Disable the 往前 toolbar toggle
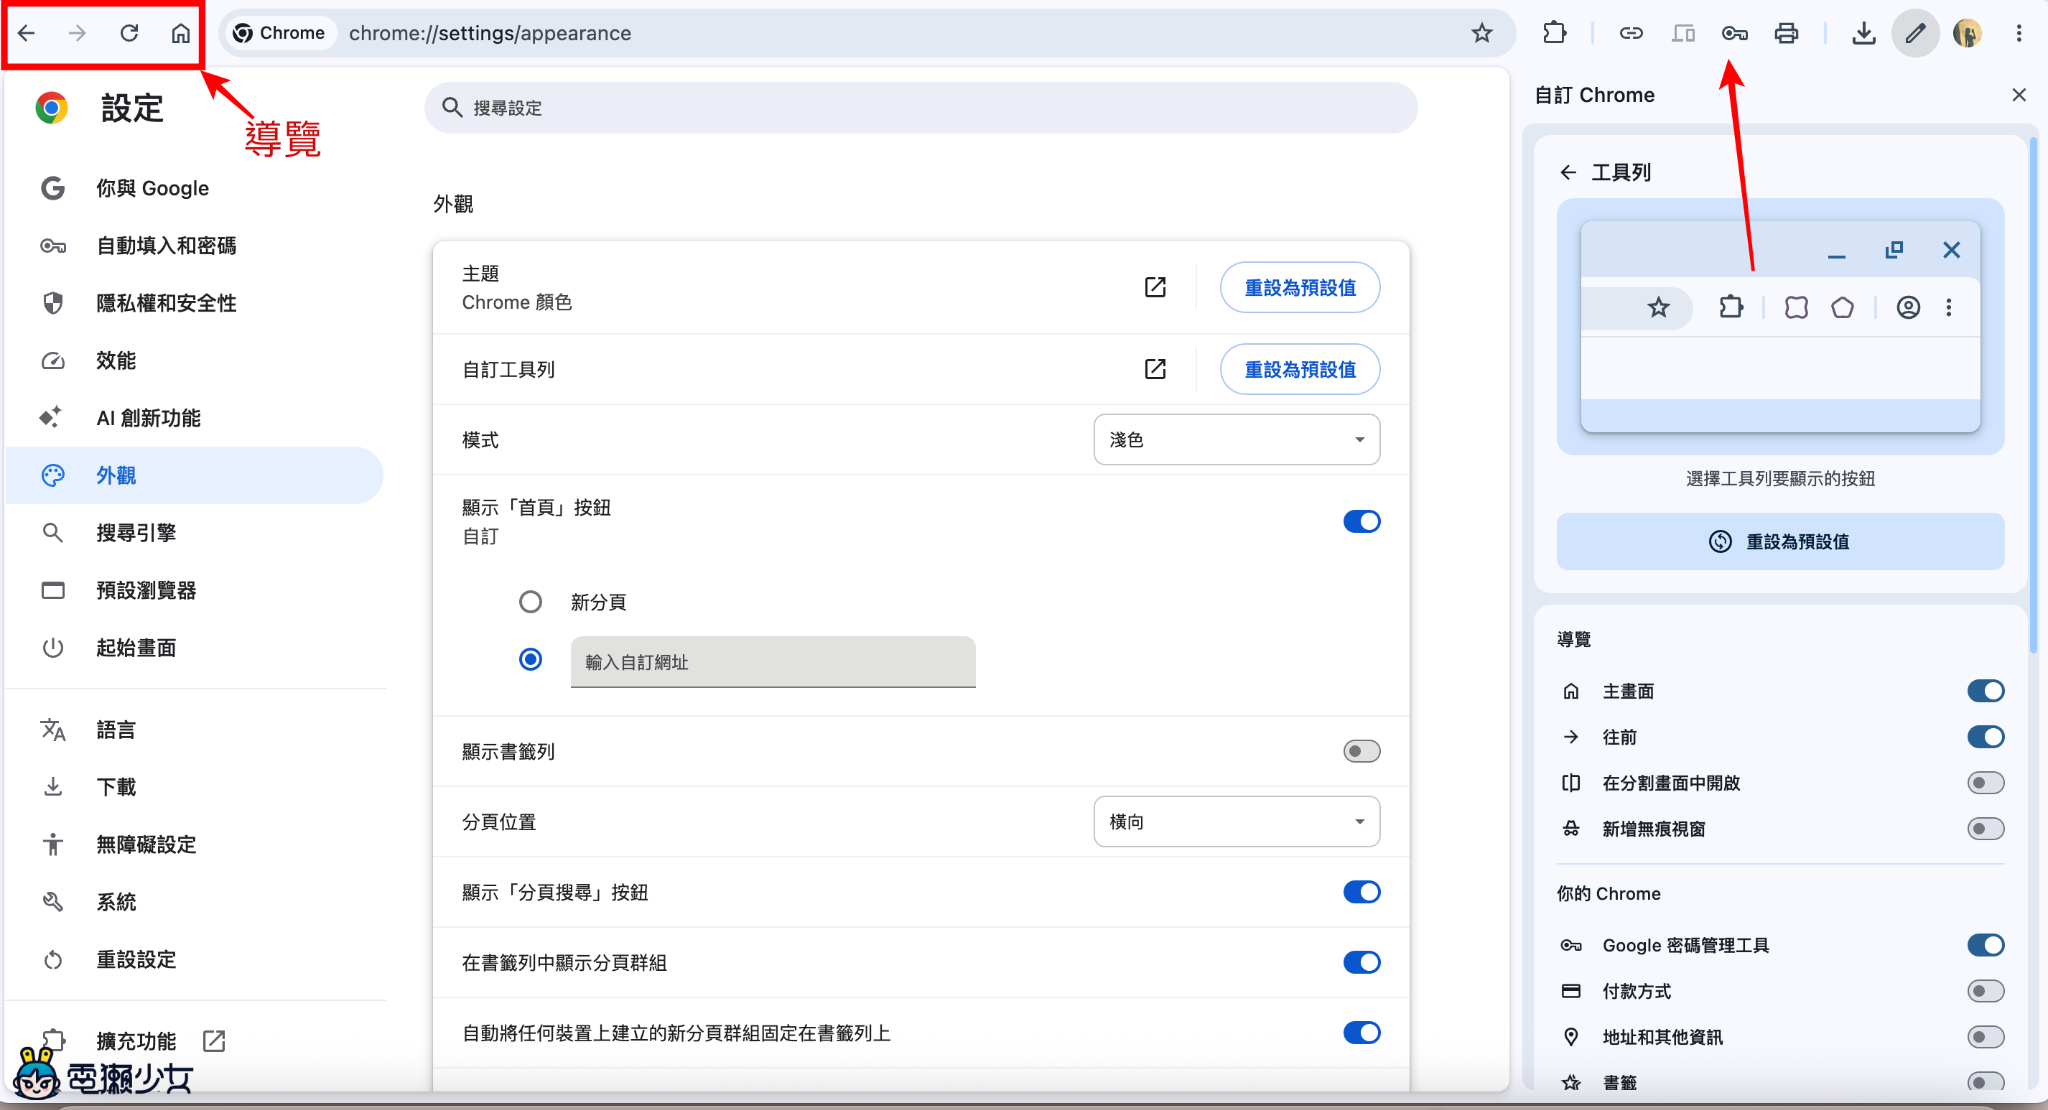The height and width of the screenshot is (1110, 2048). pyautogui.click(x=1985, y=737)
